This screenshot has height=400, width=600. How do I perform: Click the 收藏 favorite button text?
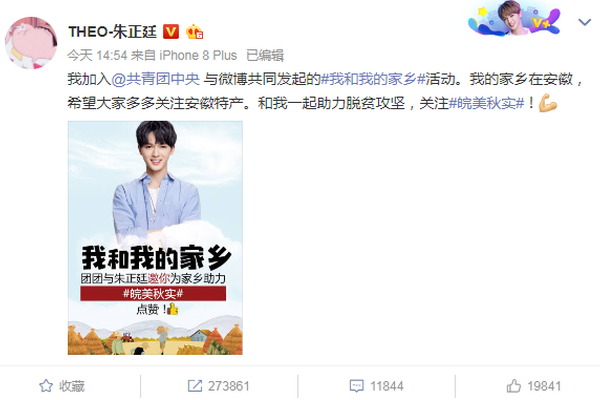pyautogui.click(x=72, y=386)
